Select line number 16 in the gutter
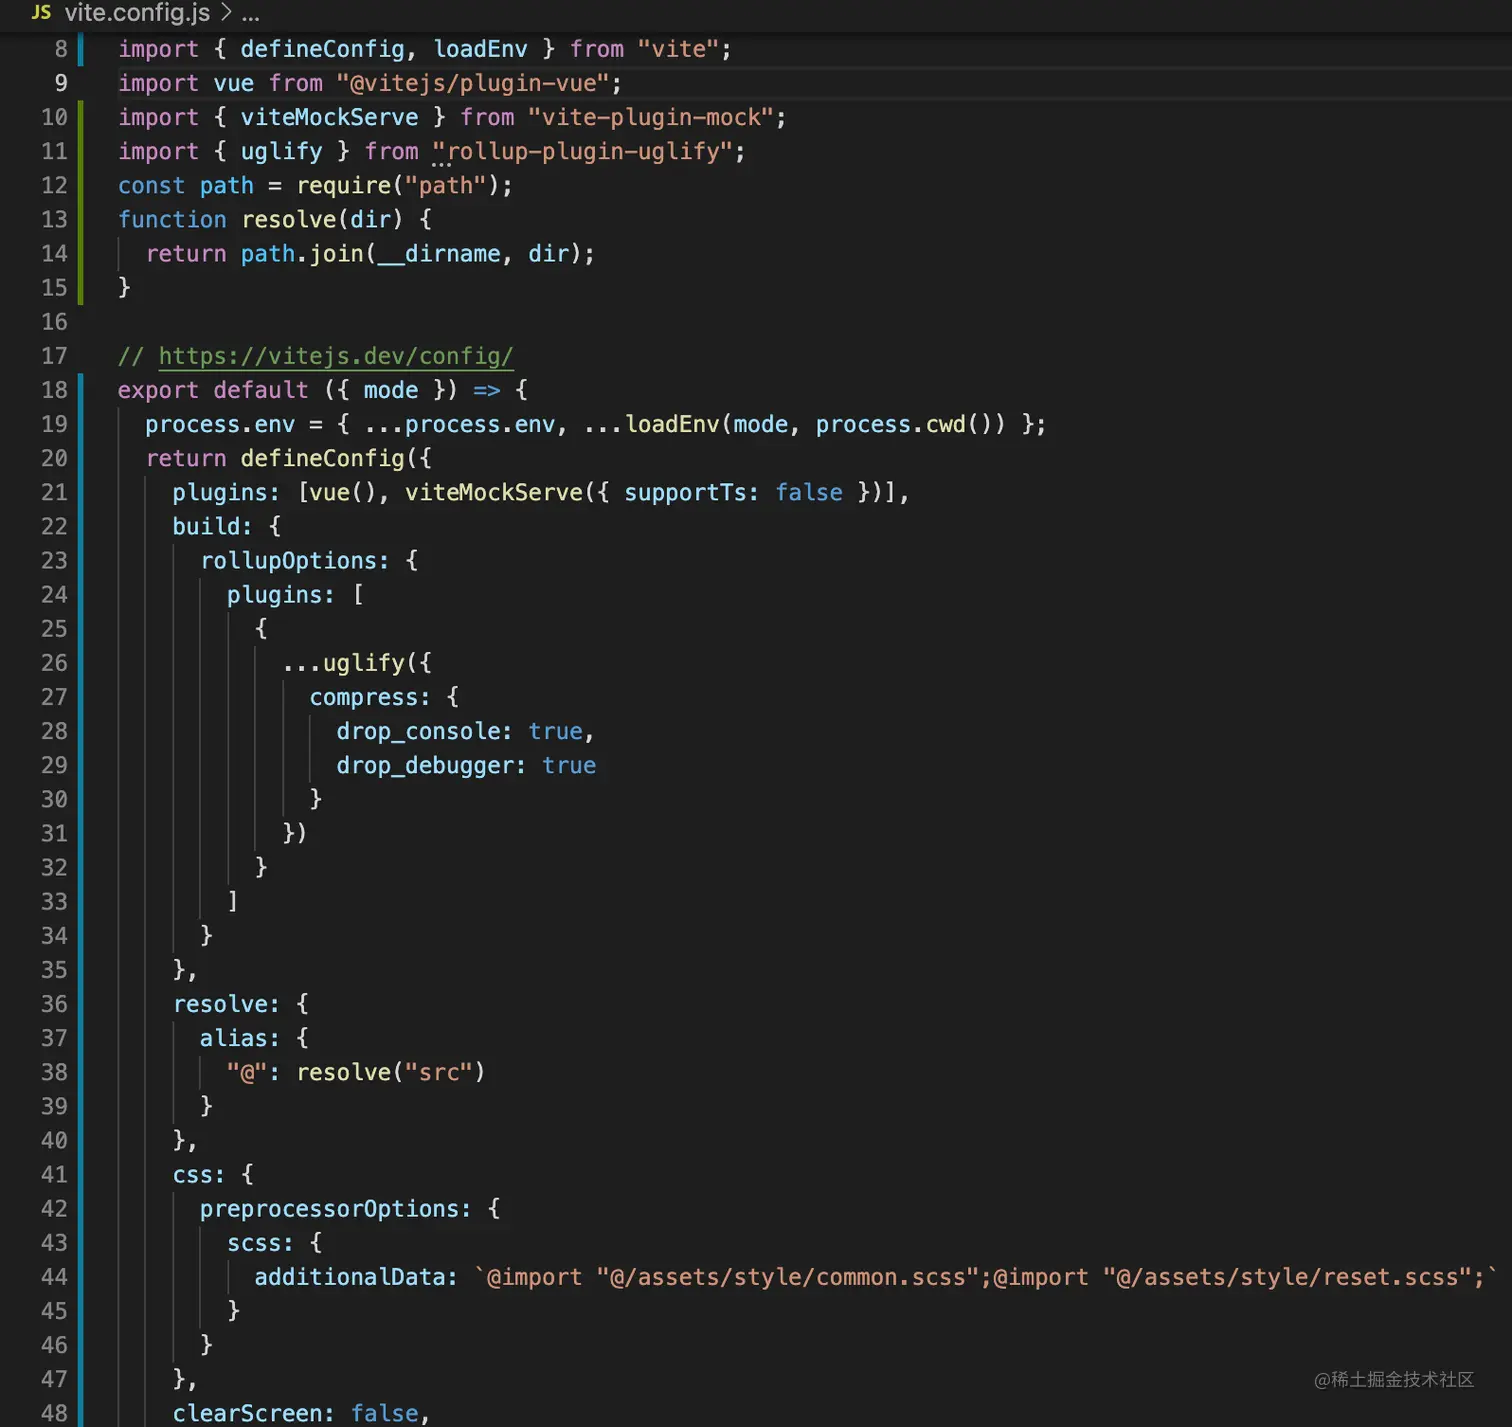This screenshot has width=1512, height=1427. point(54,322)
